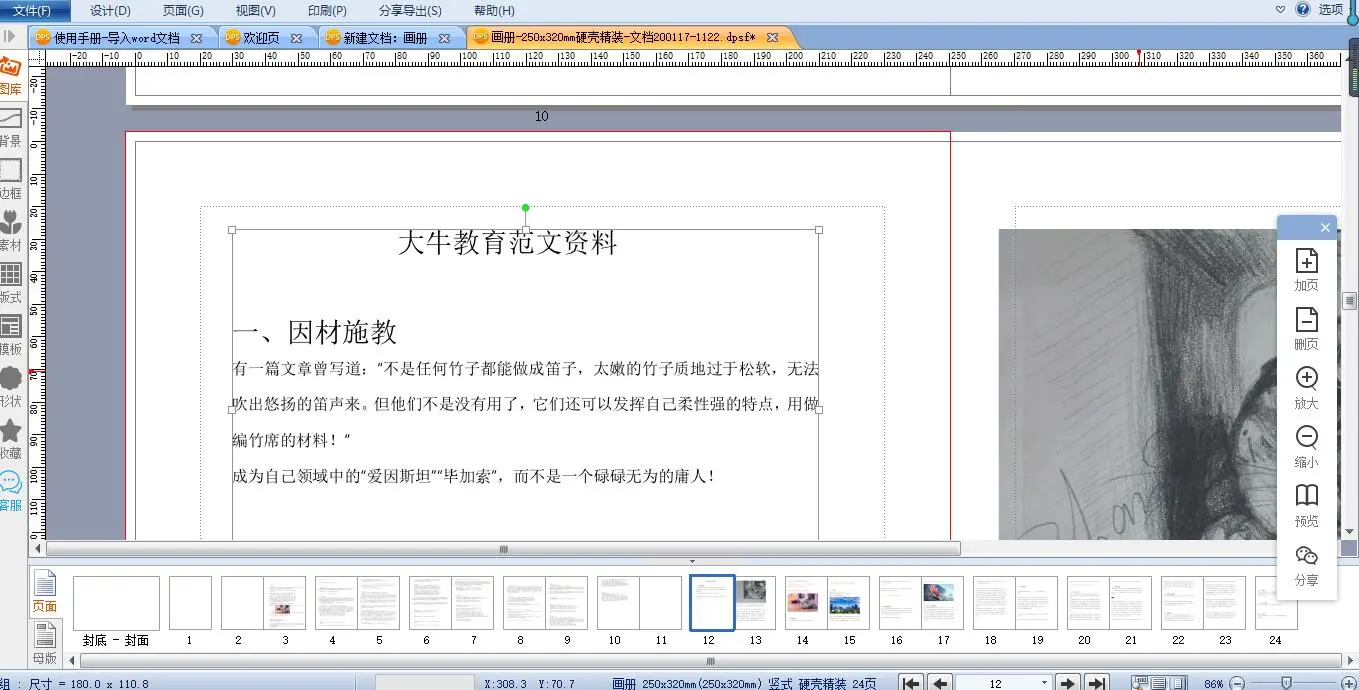The image size is (1359, 690).
Task: Switch to the 欢迎页 tab
Action: click(x=261, y=38)
